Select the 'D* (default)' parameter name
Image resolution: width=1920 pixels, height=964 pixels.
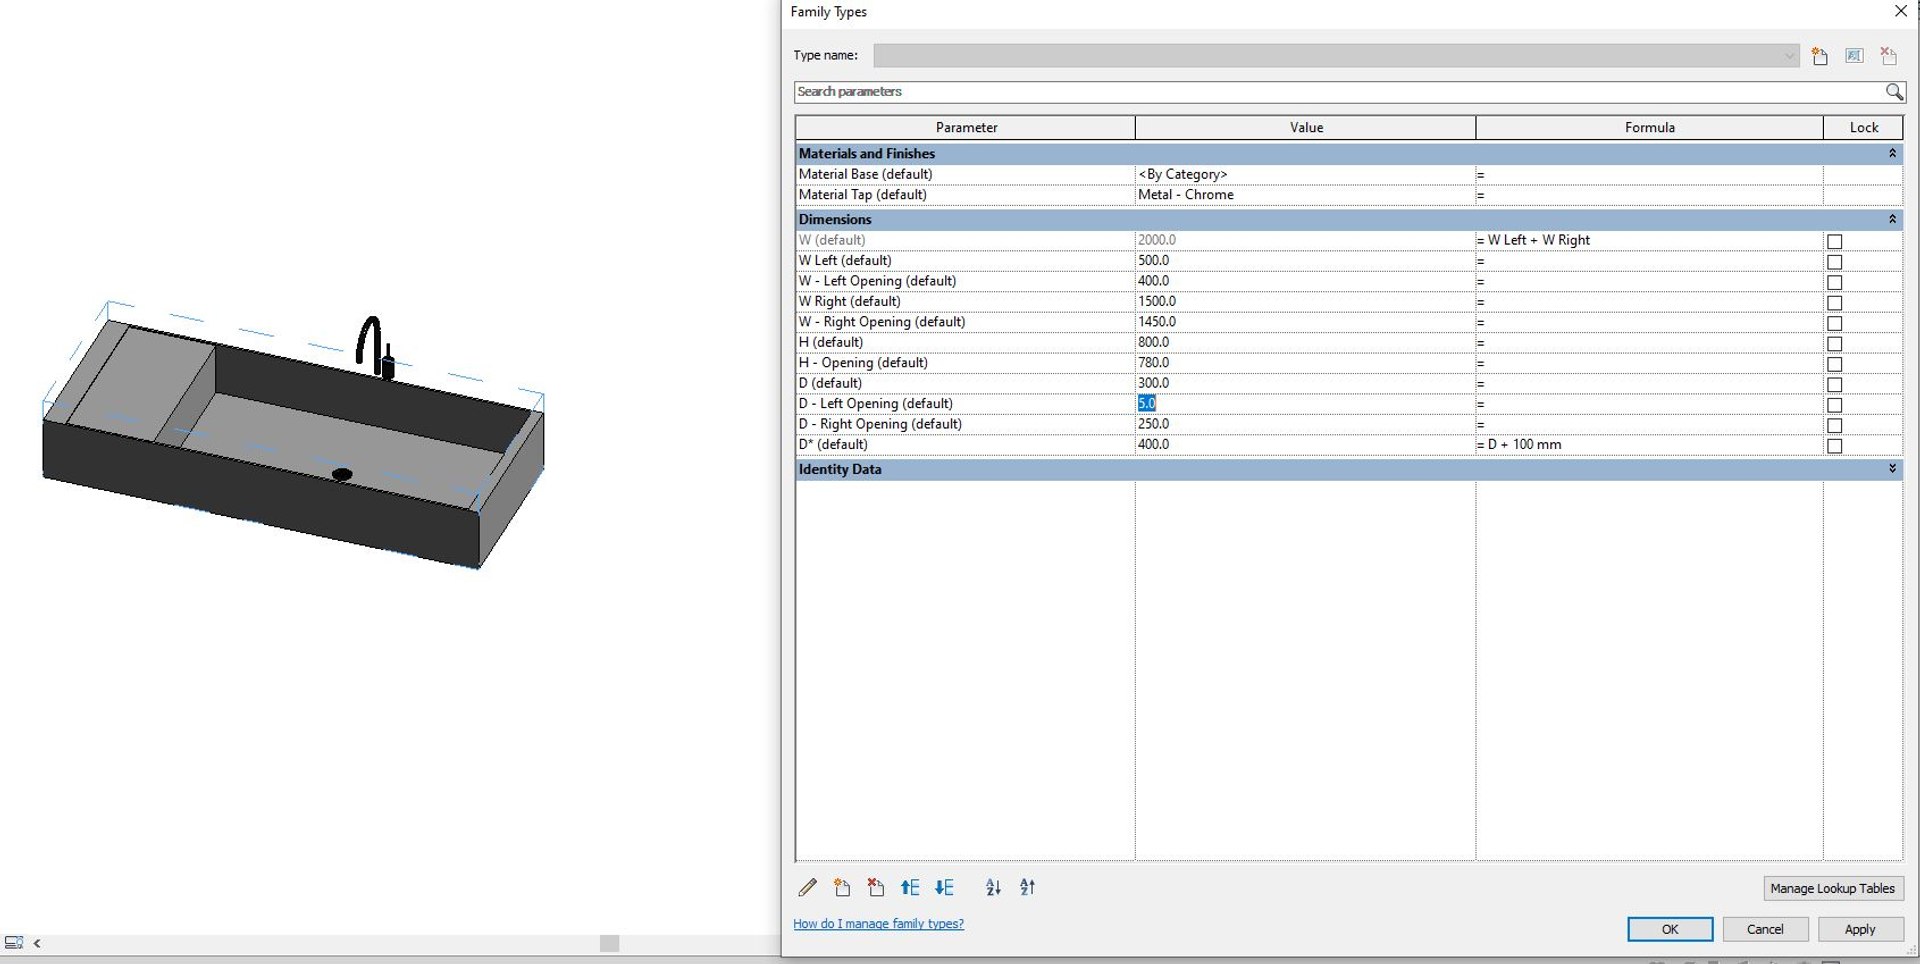coord(833,445)
